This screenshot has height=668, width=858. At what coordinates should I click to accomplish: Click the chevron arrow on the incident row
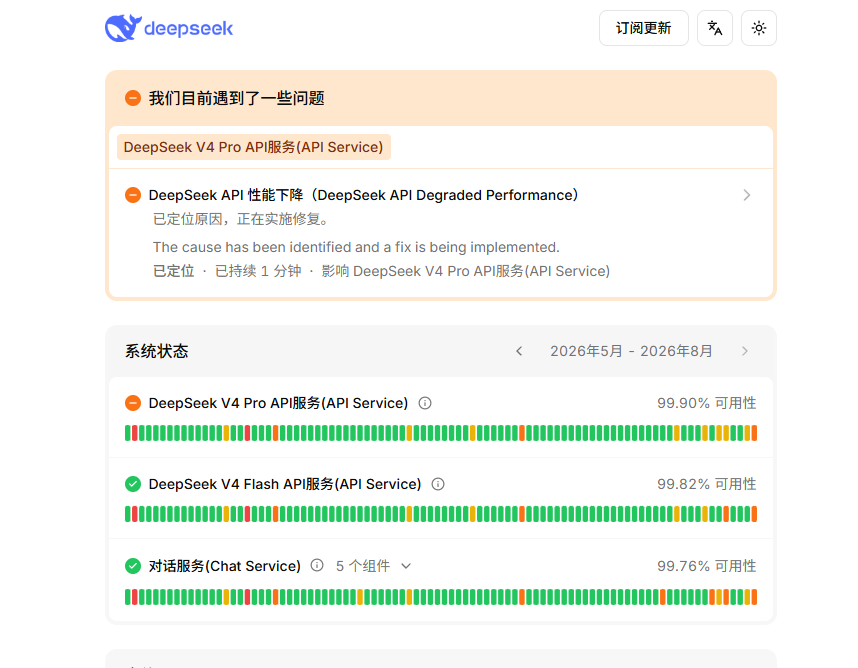[x=746, y=195]
